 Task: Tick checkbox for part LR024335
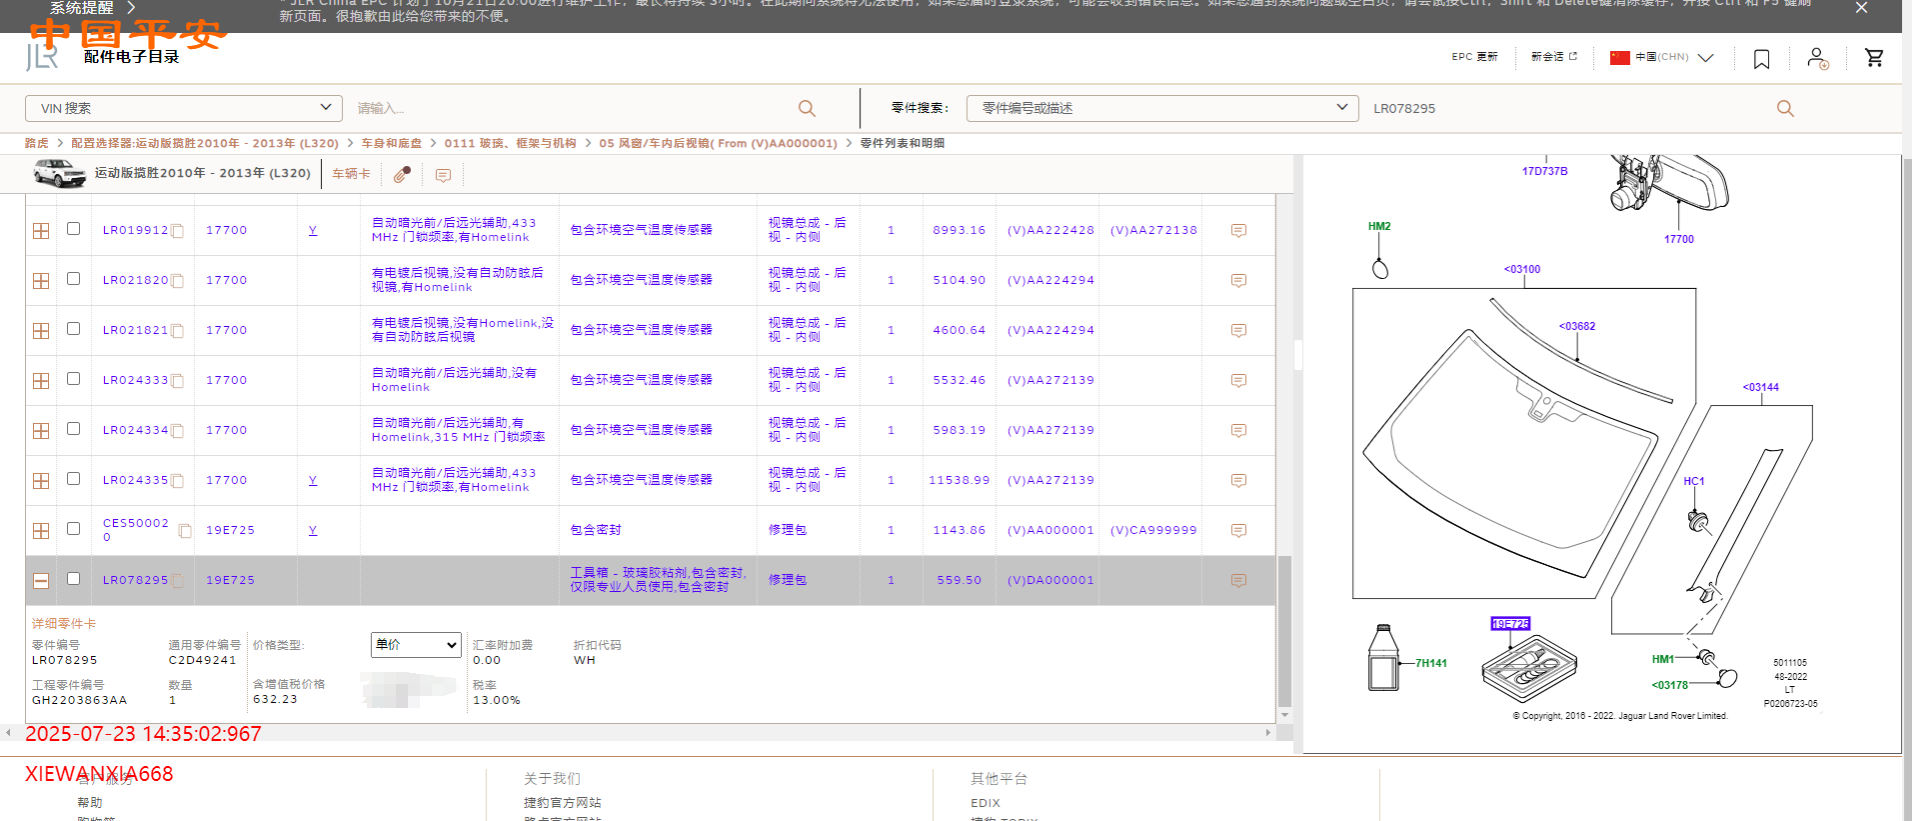(x=73, y=479)
